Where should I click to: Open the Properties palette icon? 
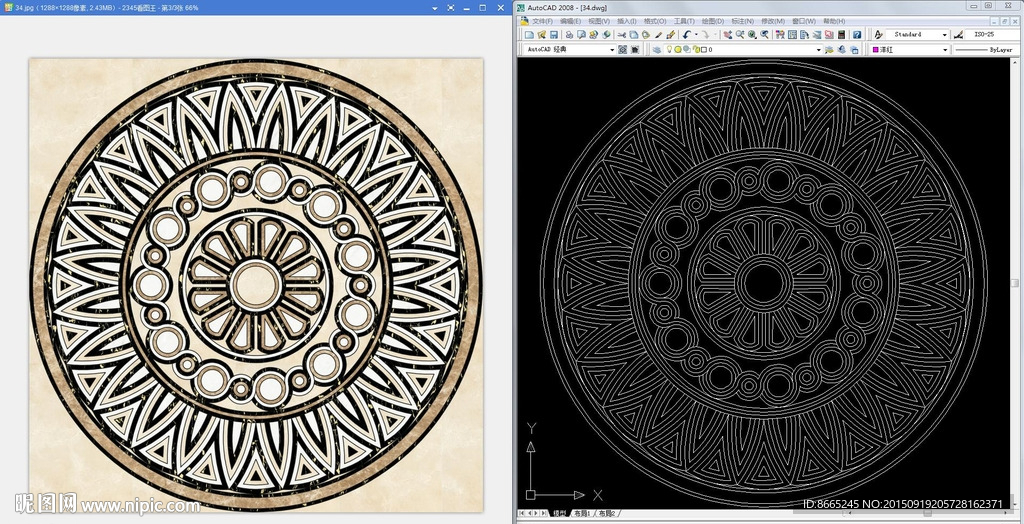tap(780, 35)
